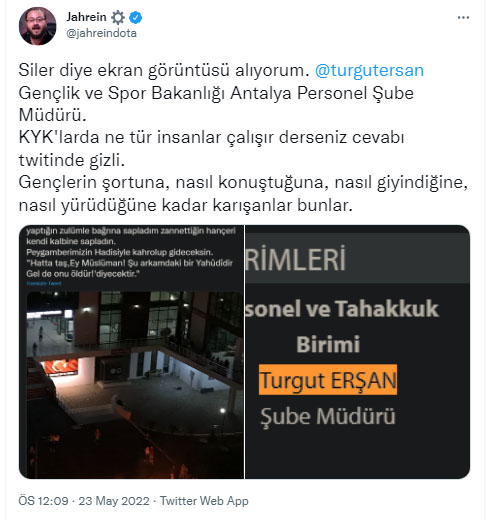Click the tweet timestamp ÖS 12:09

43,501
